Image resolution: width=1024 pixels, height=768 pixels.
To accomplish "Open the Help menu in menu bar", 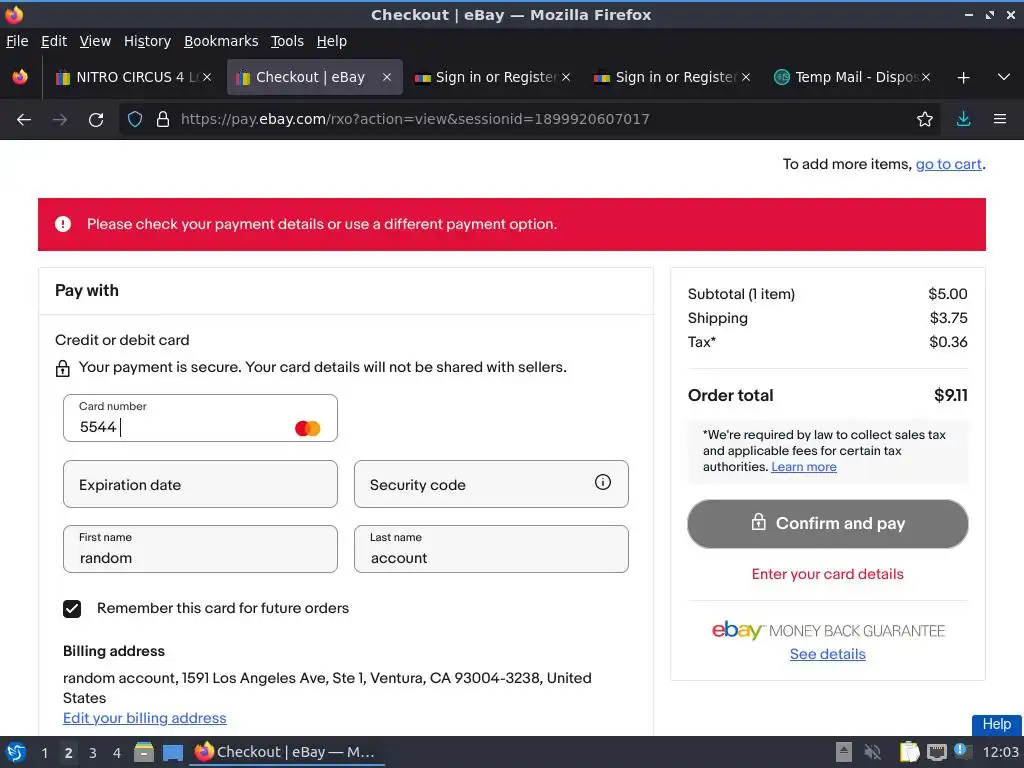I will [x=331, y=41].
